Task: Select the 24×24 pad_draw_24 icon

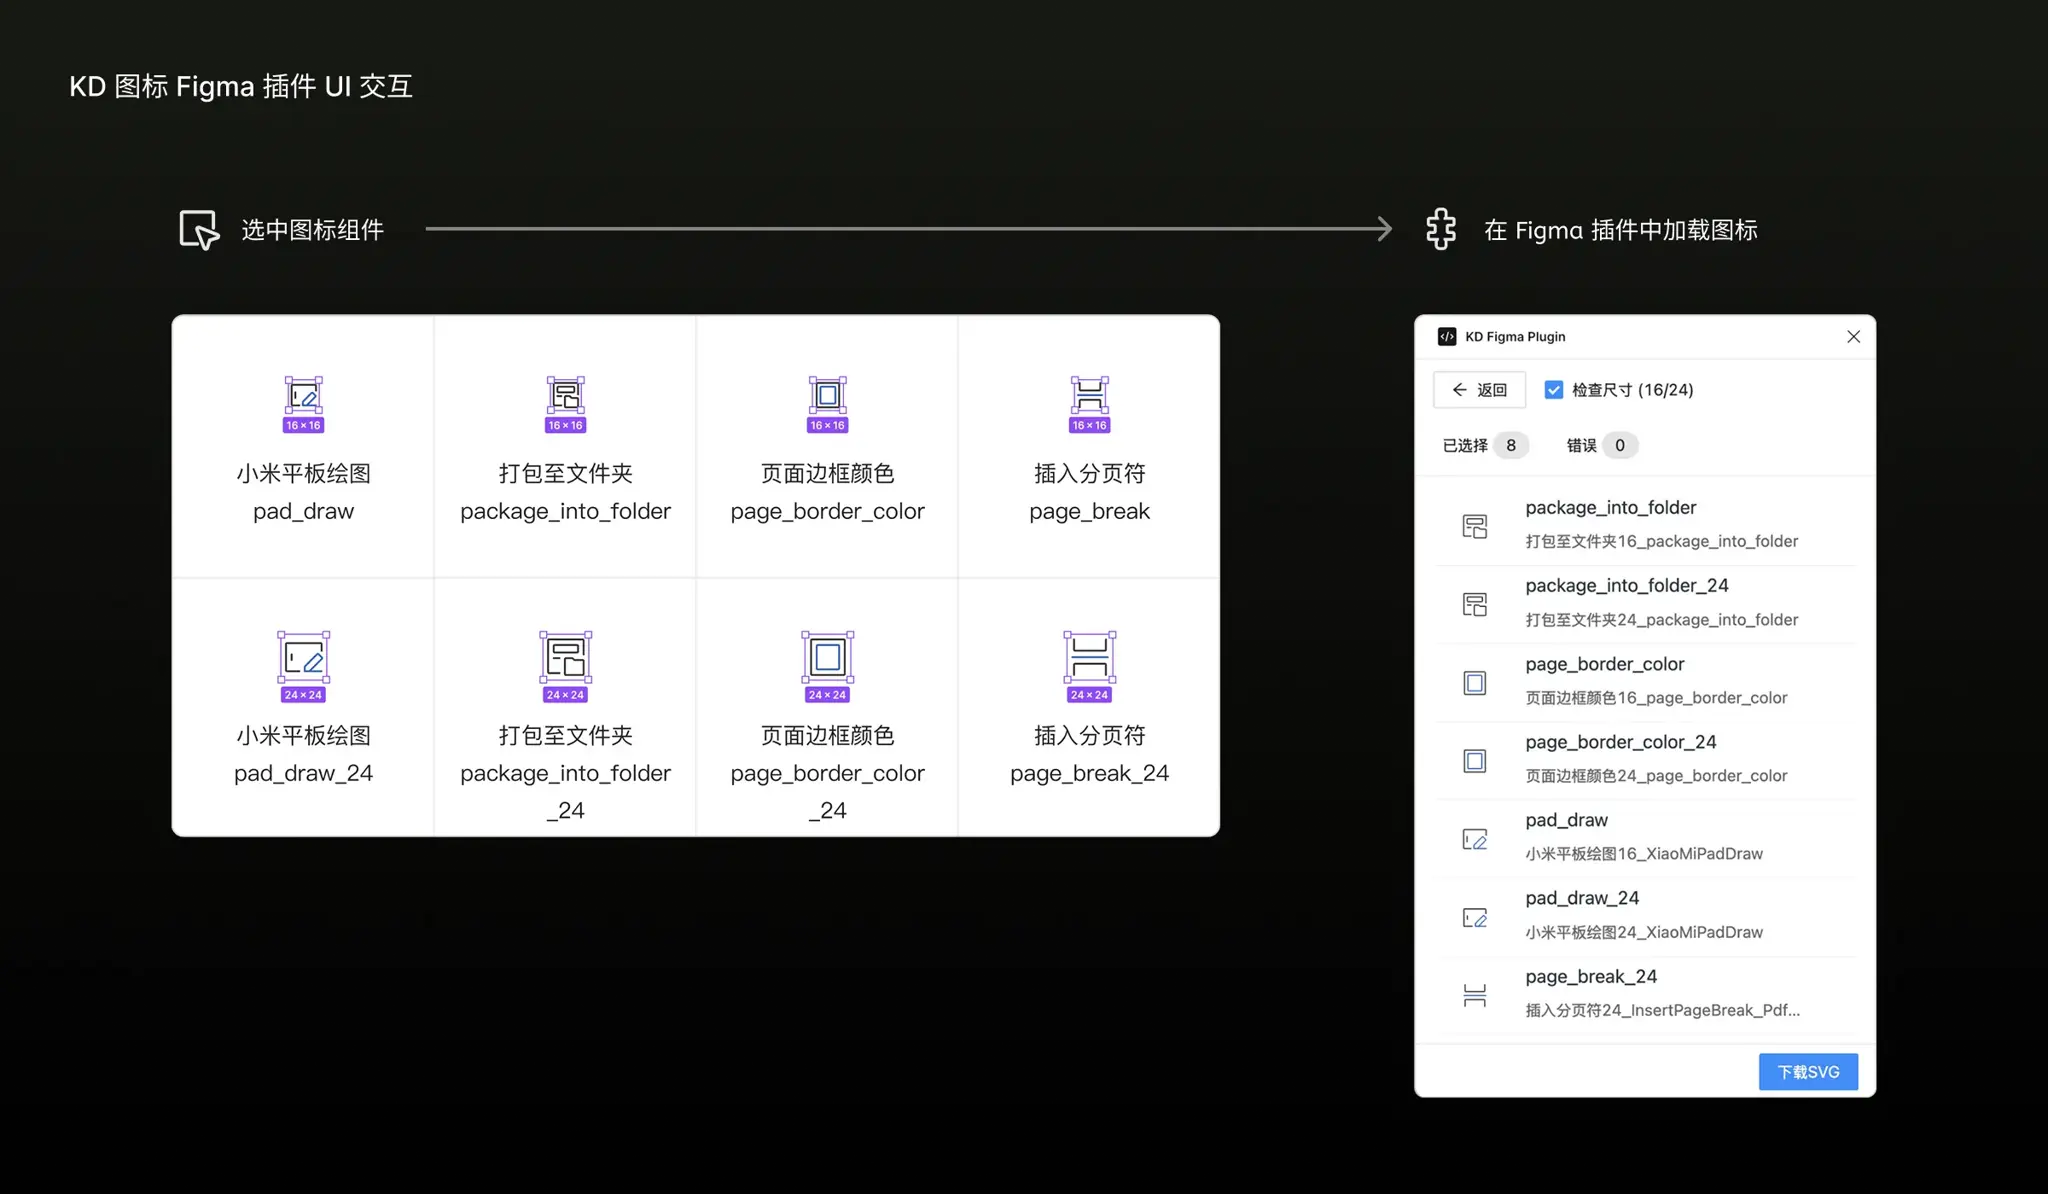Action: pyautogui.click(x=303, y=657)
